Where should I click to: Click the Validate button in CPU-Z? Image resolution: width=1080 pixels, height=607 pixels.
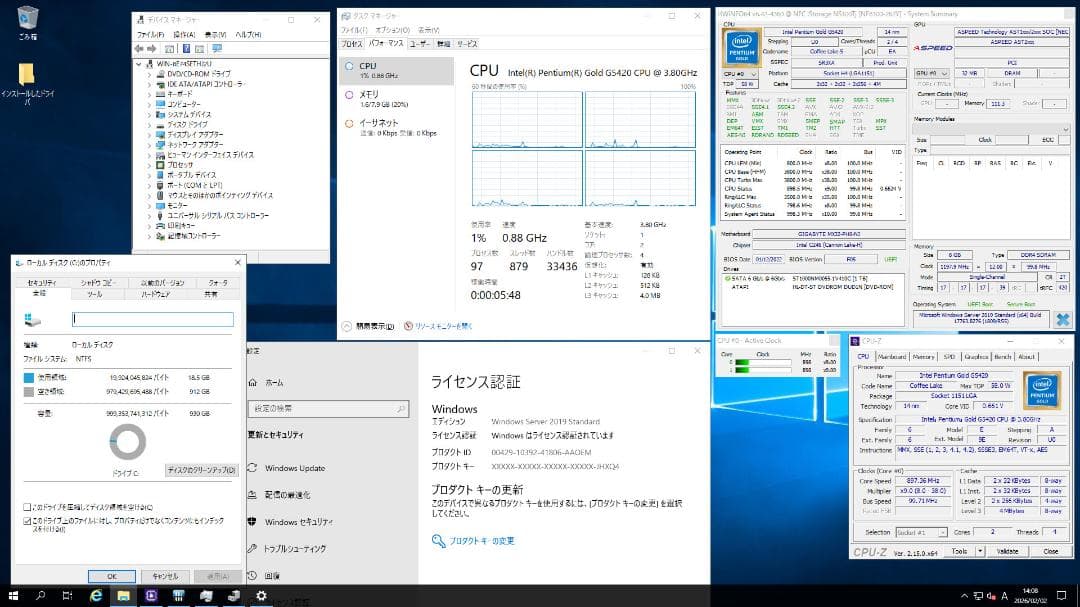click(x=1009, y=550)
